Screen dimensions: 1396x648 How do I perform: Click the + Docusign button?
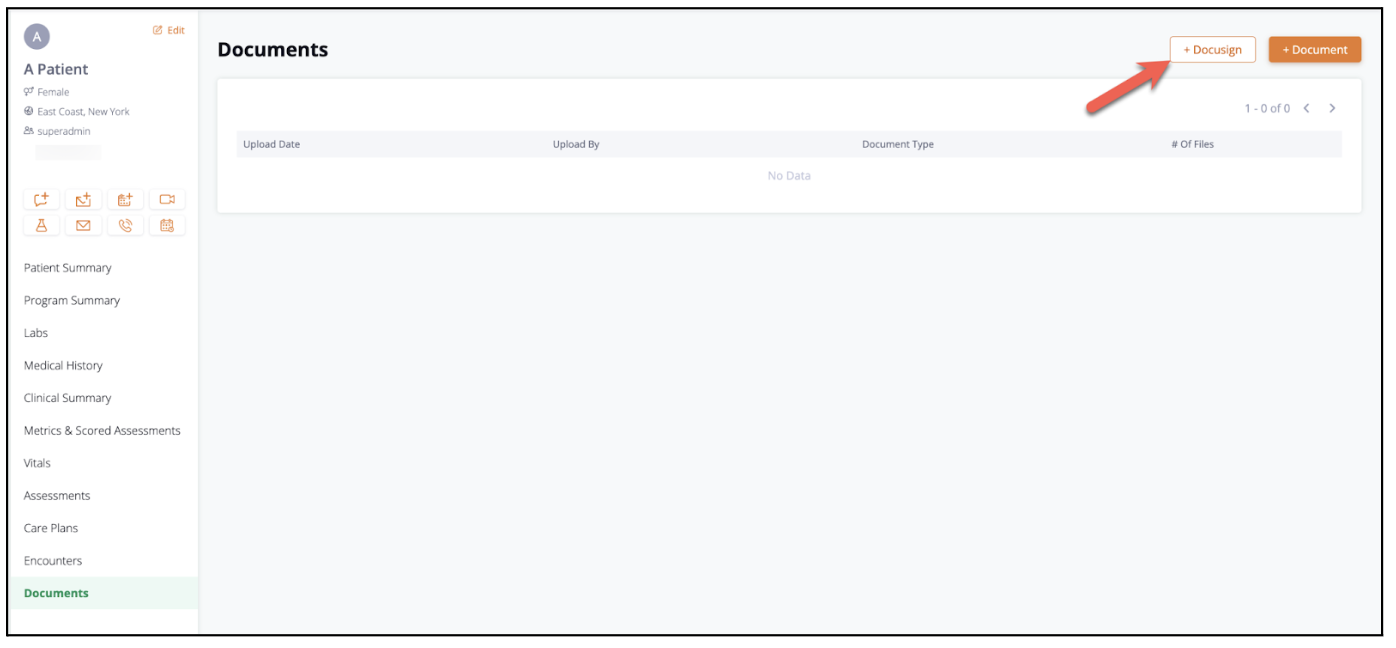point(1212,49)
